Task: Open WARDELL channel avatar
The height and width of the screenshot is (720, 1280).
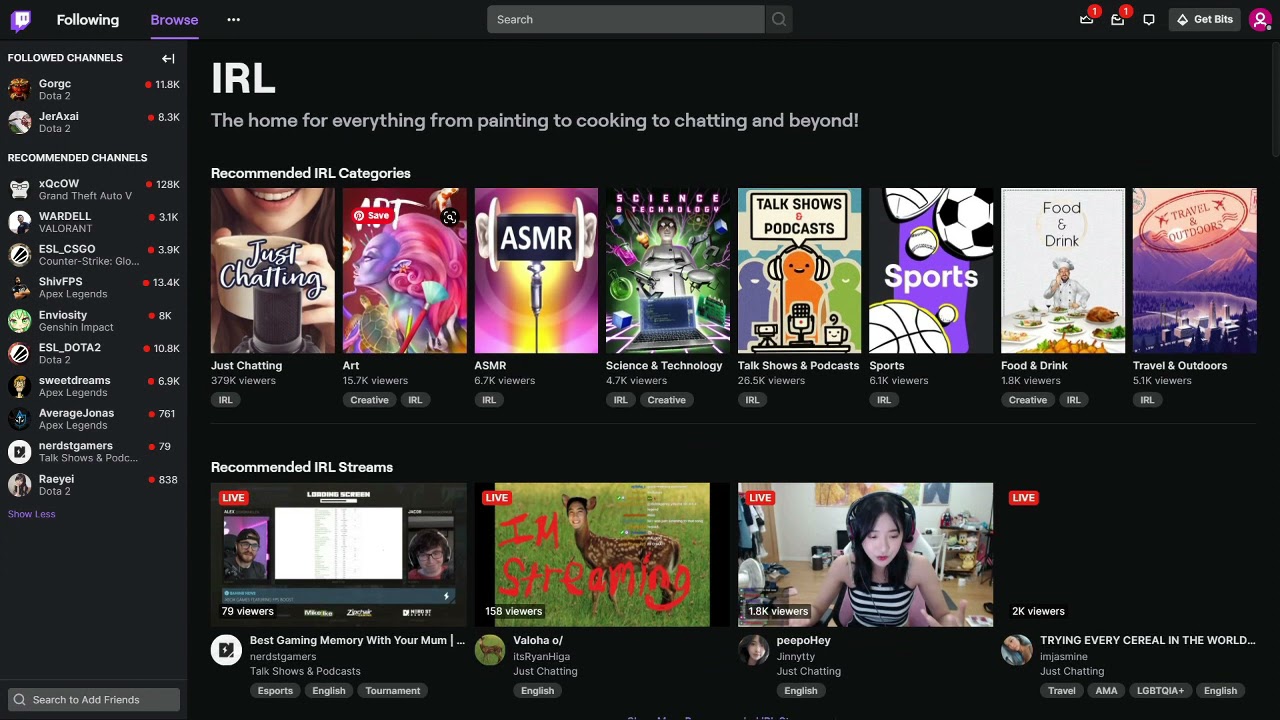Action: [19, 222]
